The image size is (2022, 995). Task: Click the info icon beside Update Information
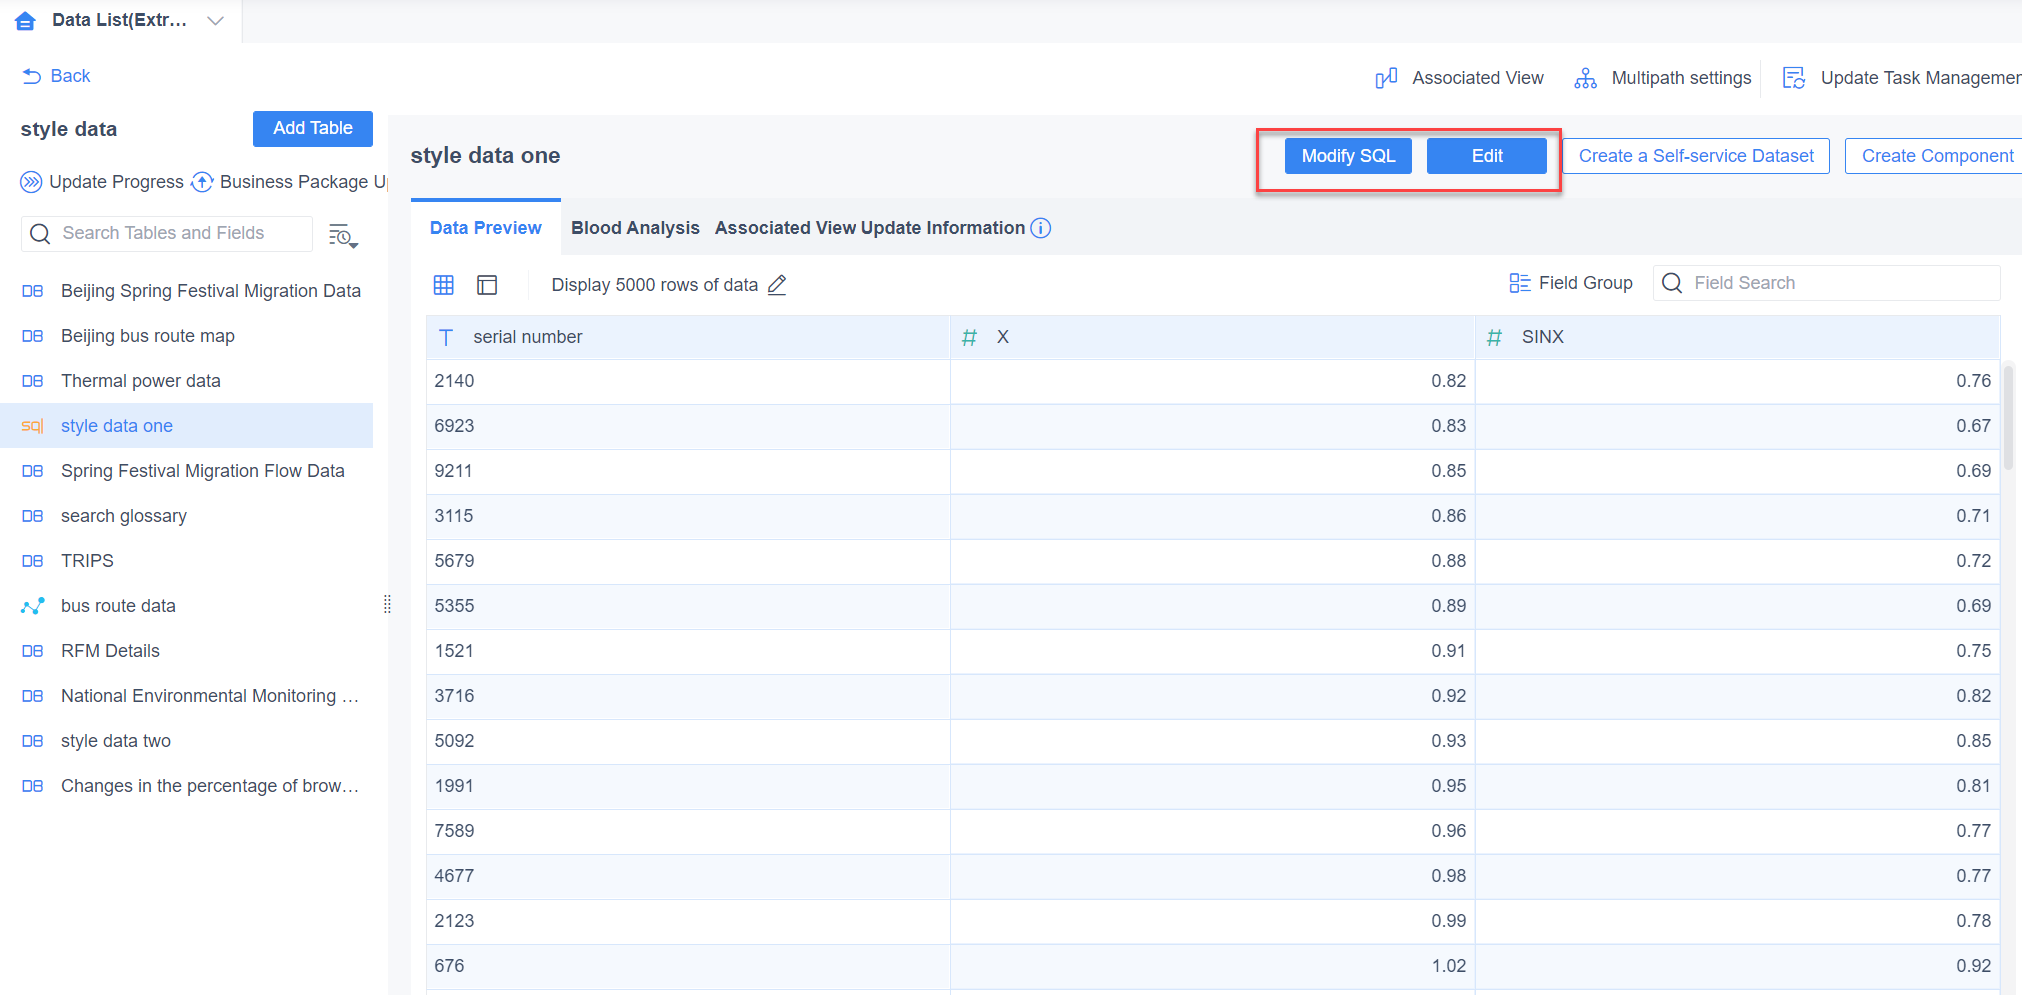click(1041, 228)
